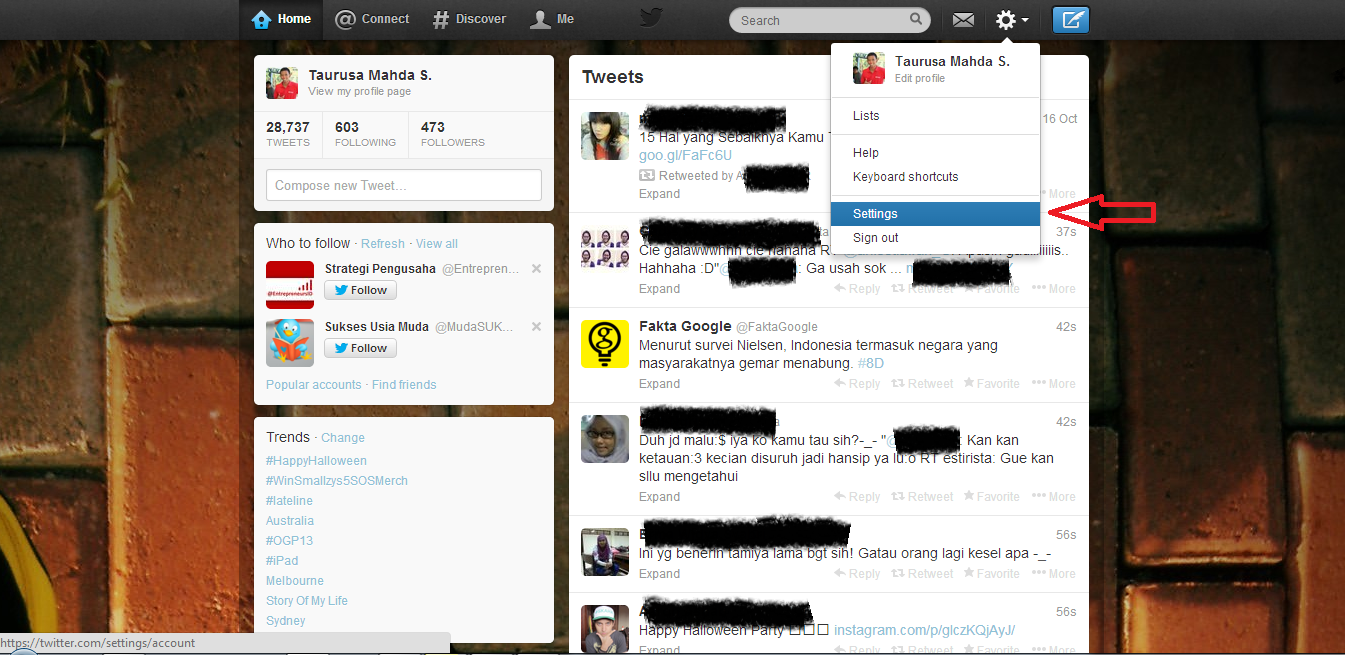Image resolution: width=1345 pixels, height=655 pixels.
Task: Retweet the 'Duh jd malu' tweet
Action: [x=922, y=497]
